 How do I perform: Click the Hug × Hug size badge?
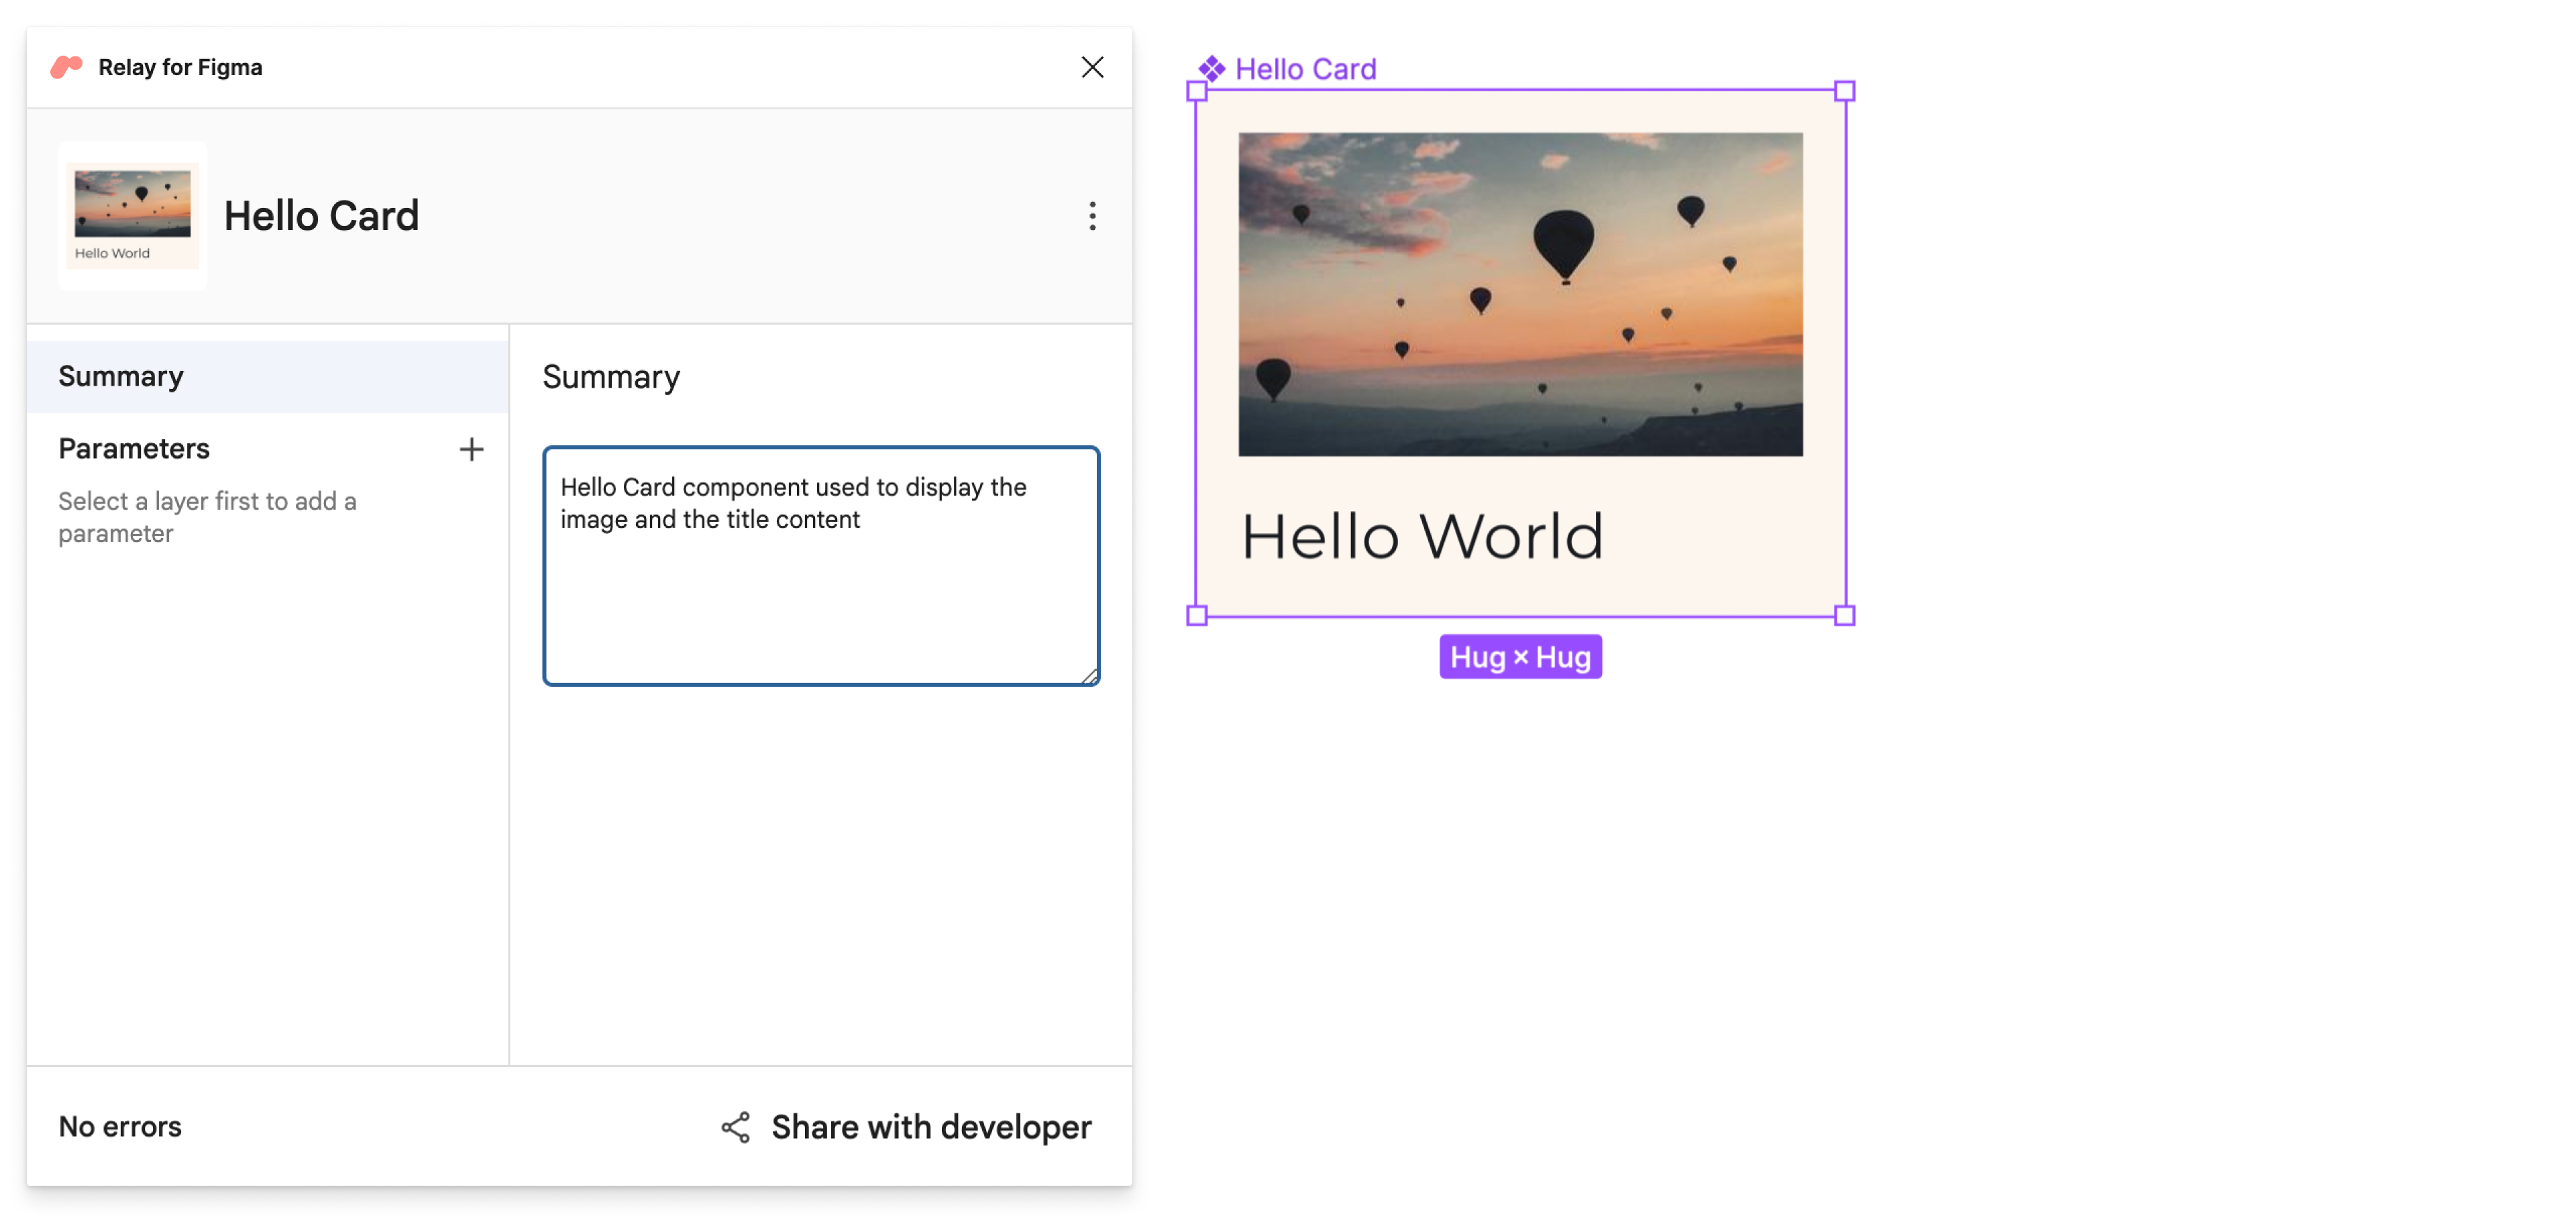[1520, 657]
